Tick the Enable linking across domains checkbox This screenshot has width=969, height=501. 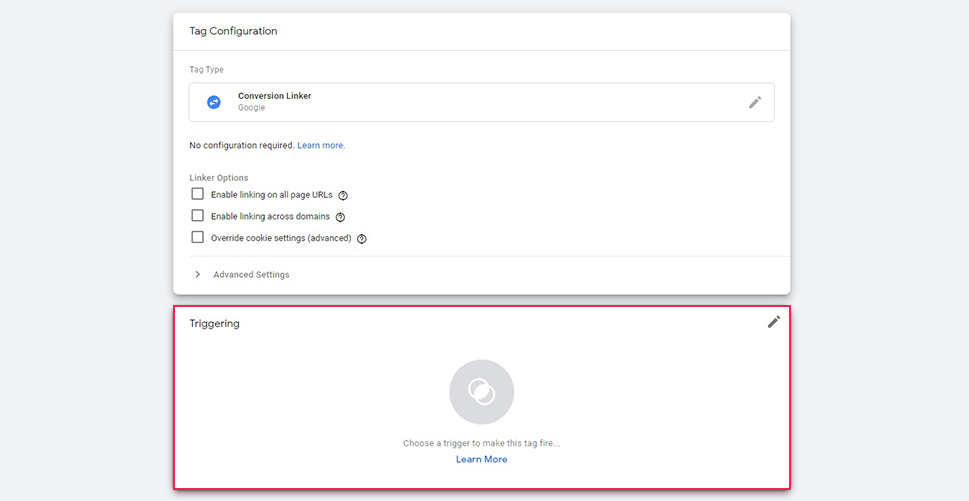tap(197, 216)
